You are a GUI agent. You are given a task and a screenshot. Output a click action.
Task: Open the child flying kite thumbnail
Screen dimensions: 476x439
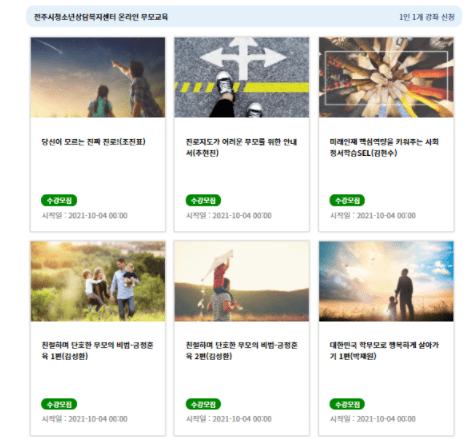pos(242,281)
